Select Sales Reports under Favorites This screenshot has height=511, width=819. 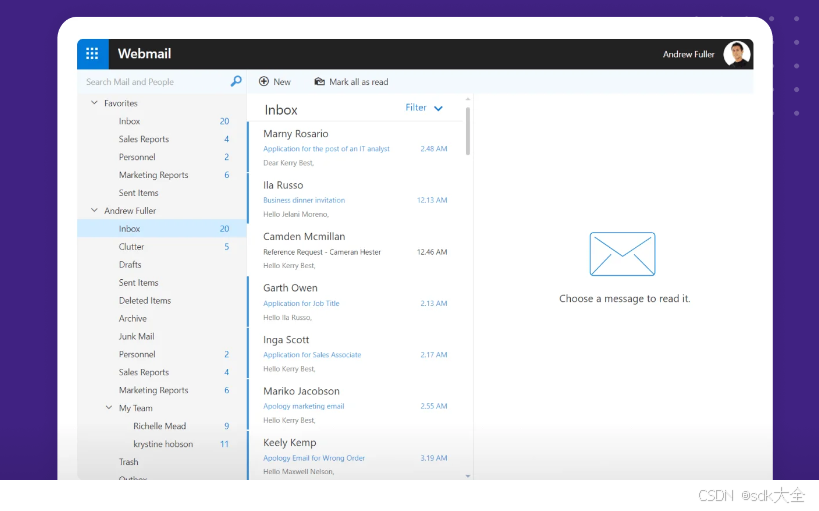click(x=162, y=139)
